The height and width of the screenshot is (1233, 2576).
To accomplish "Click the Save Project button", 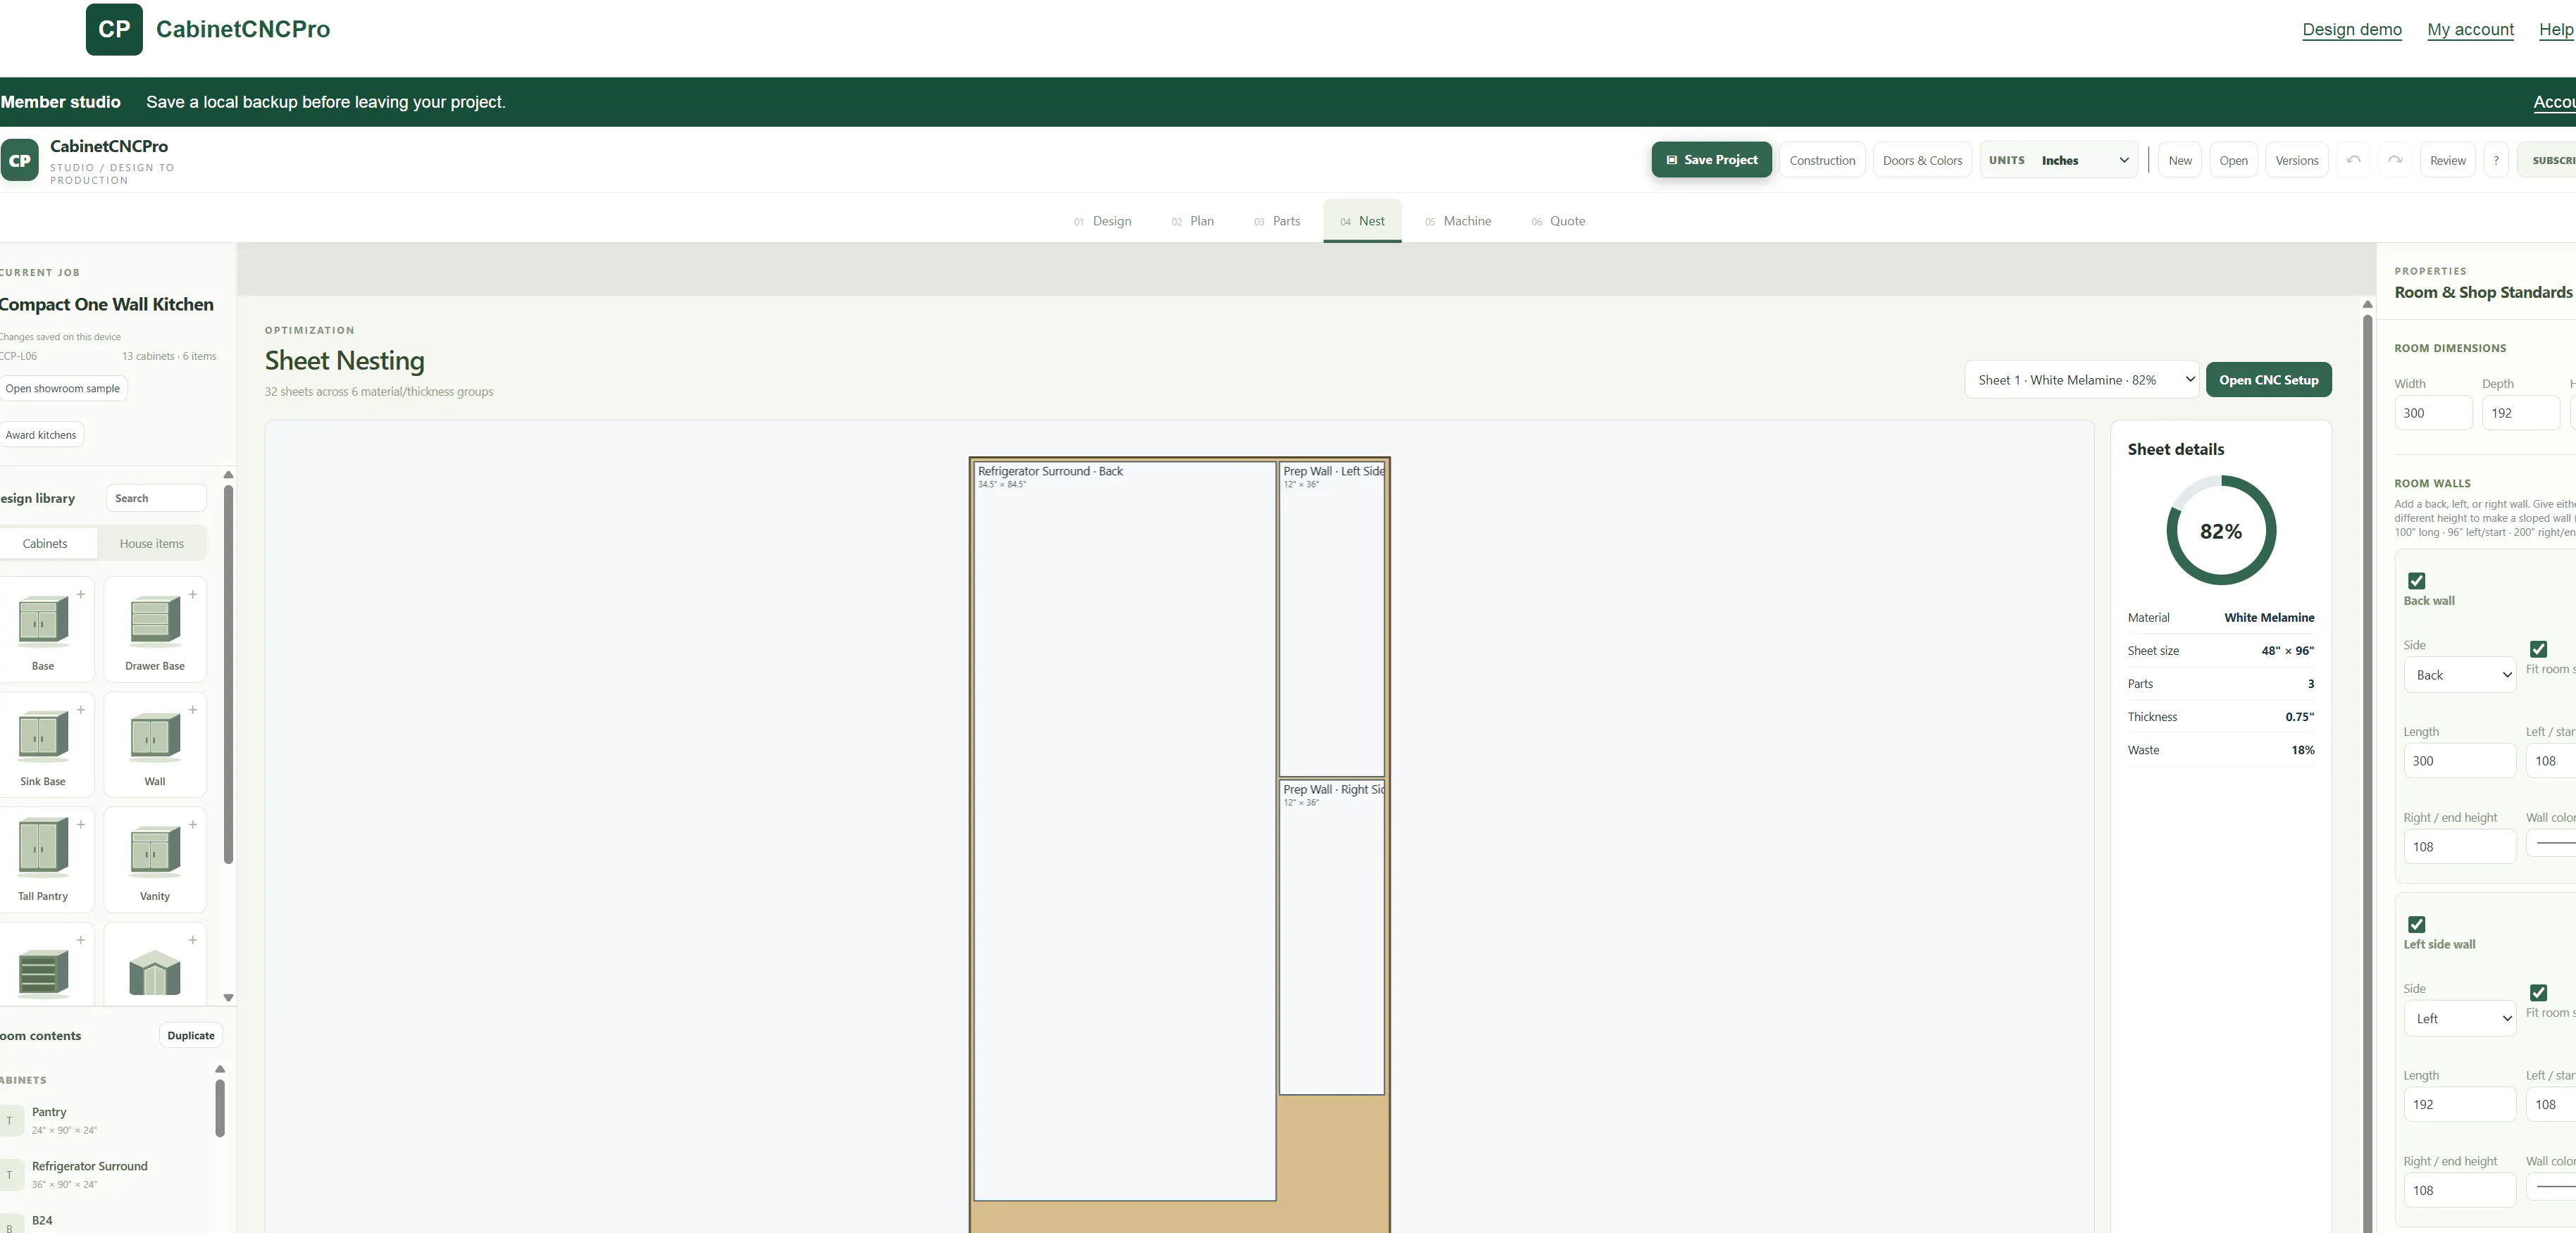I will coord(1711,160).
